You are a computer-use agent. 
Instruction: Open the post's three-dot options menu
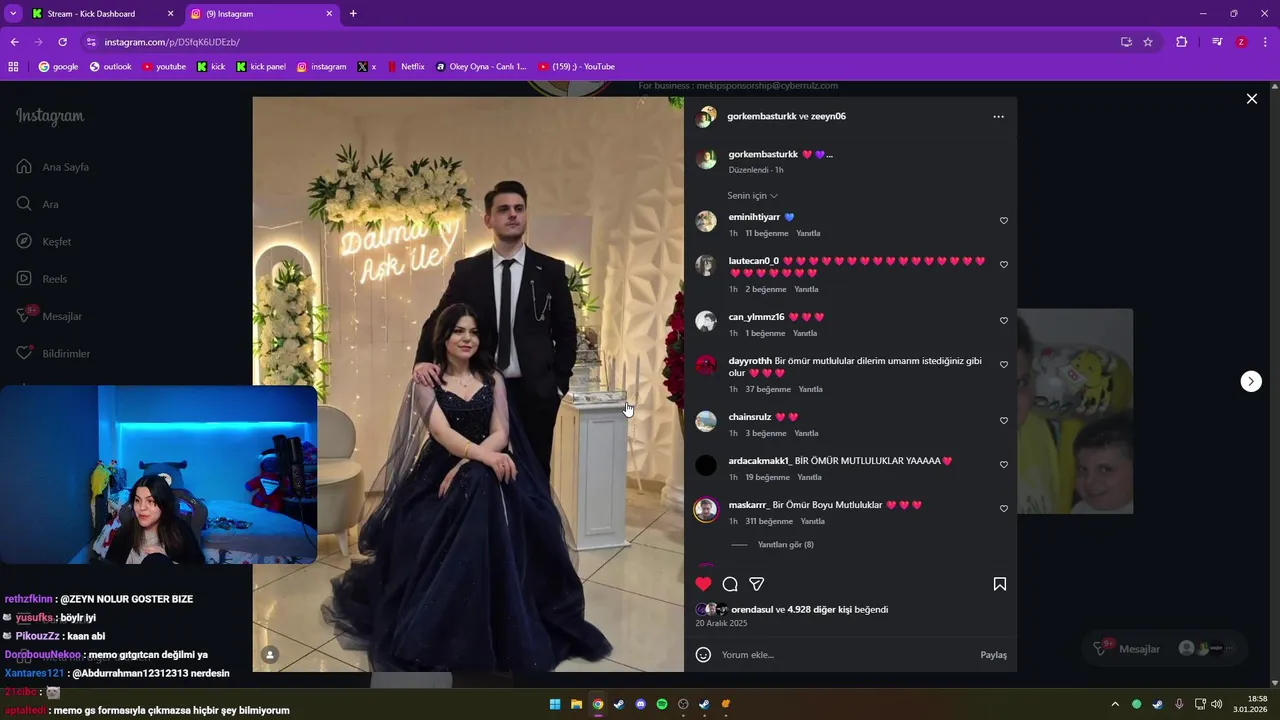click(x=998, y=117)
